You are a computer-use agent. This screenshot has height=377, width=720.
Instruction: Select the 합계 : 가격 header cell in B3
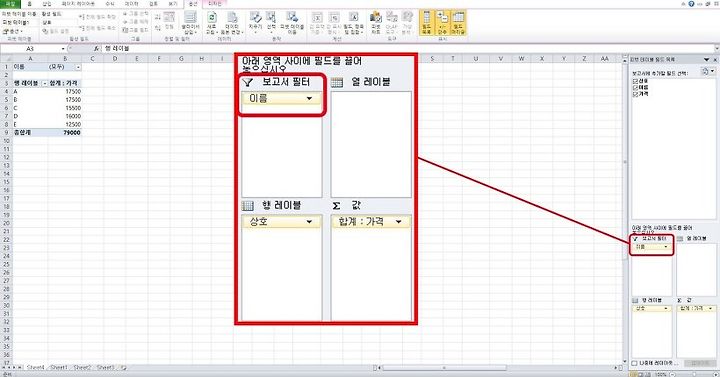[x=64, y=84]
